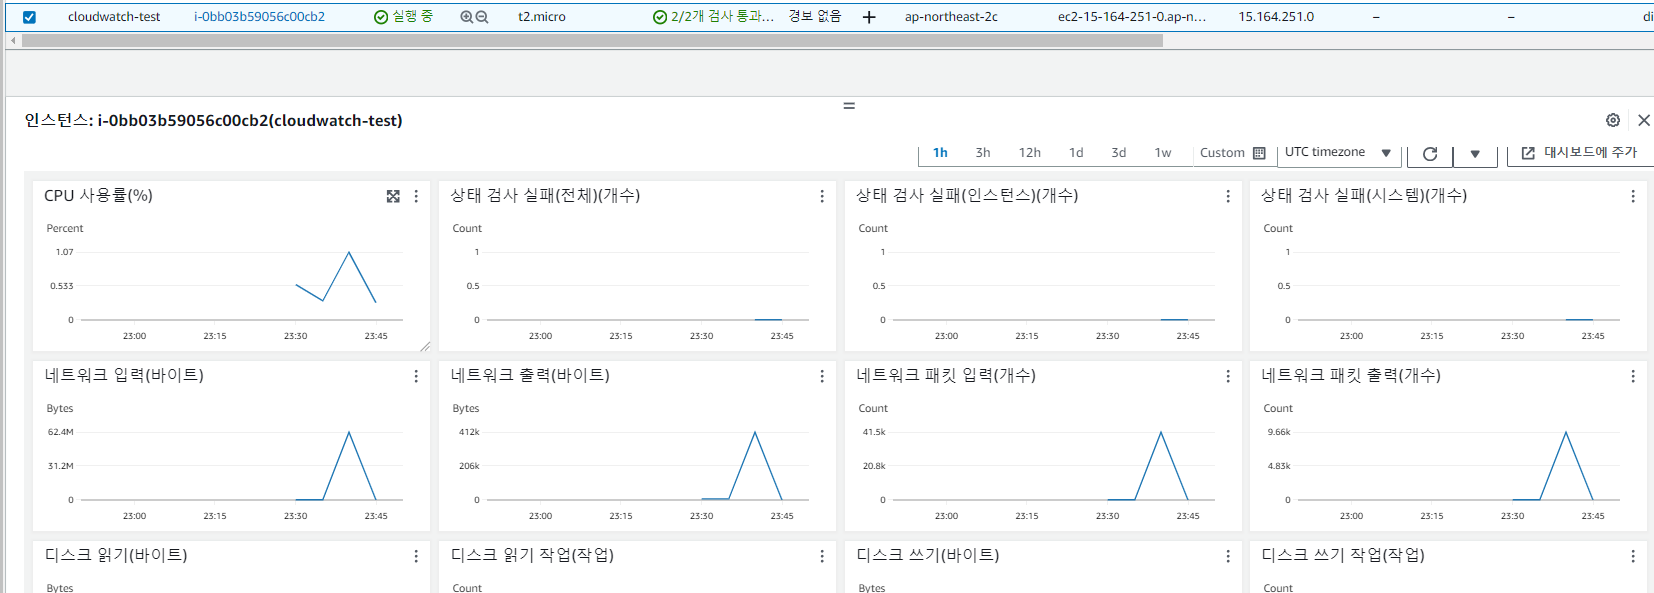
Task: Click the panel resize handle above instance details
Action: point(849,105)
